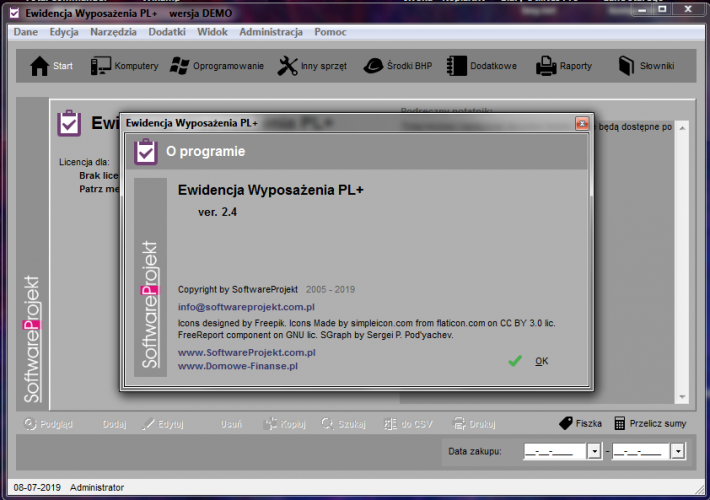Viewport: 710px width, 500px height.
Task: Click SoftwareProjekt logo in dialog
Action: point(150,304)
